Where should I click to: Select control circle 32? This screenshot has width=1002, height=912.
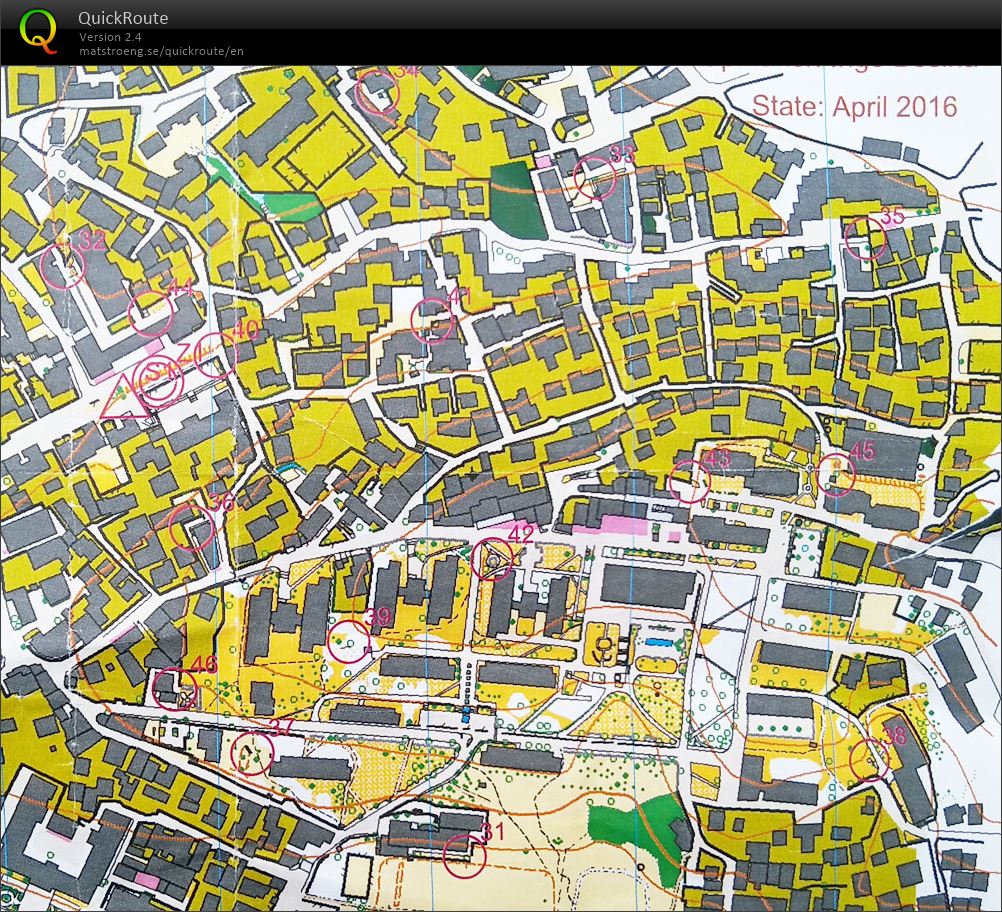coord(63,267)
